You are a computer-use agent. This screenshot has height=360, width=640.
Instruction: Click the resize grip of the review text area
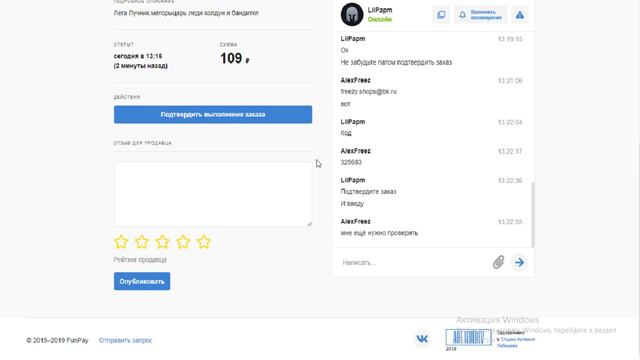click(x=309, y=224)
